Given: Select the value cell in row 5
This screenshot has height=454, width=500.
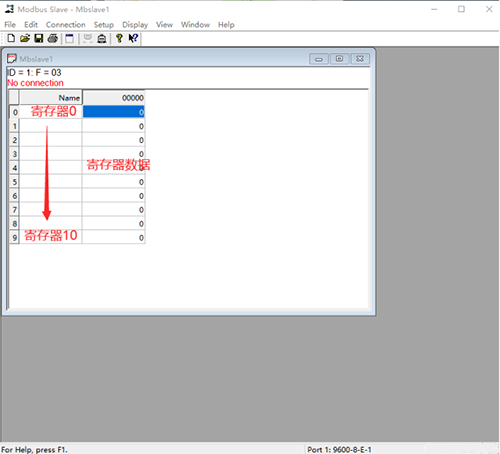Looking at the screenshot, I should pyautogui.click(x=114, y=182).
